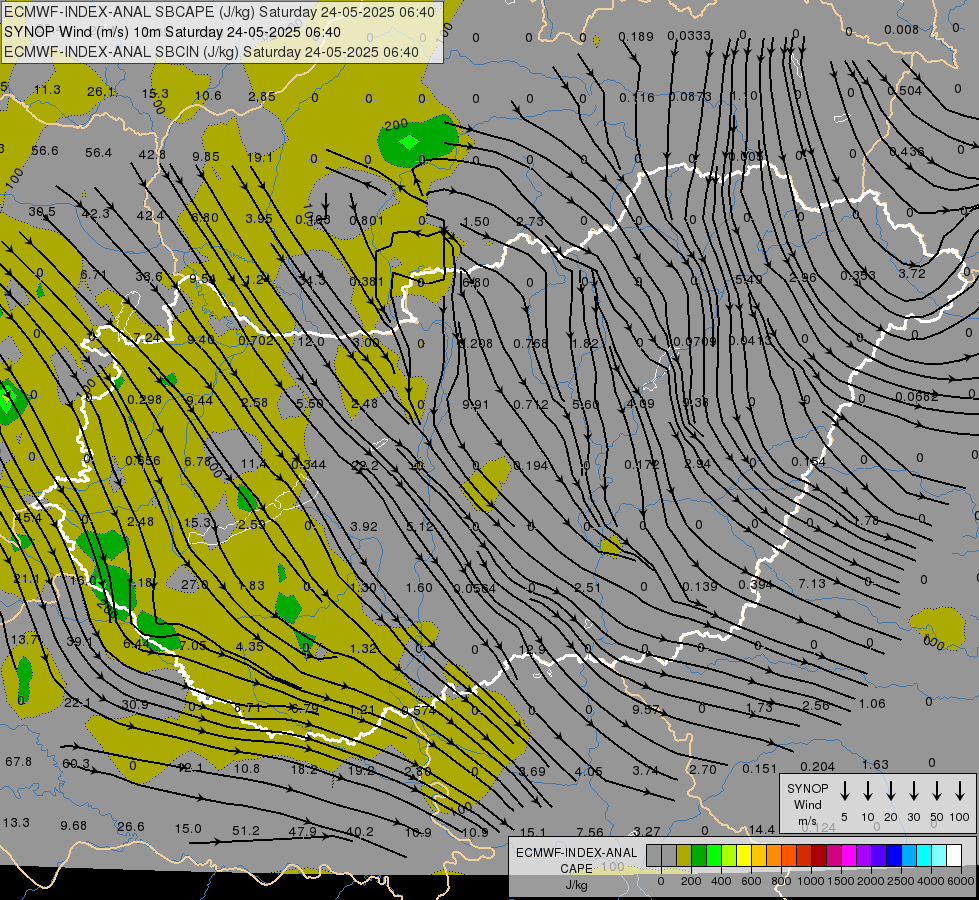Select the dark green CAPE scale swatch
The image size is (979, 900).
[x=699, y=856]
